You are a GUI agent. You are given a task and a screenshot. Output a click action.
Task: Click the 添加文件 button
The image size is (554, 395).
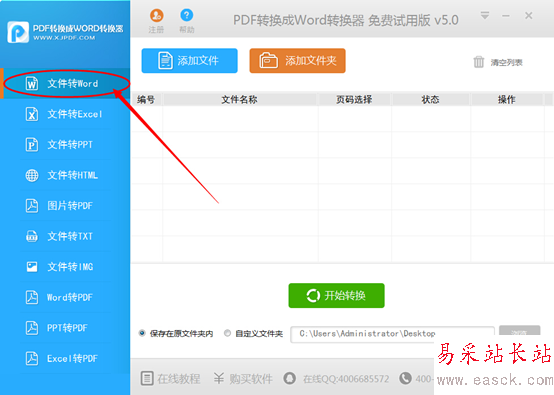click(189, 61)
